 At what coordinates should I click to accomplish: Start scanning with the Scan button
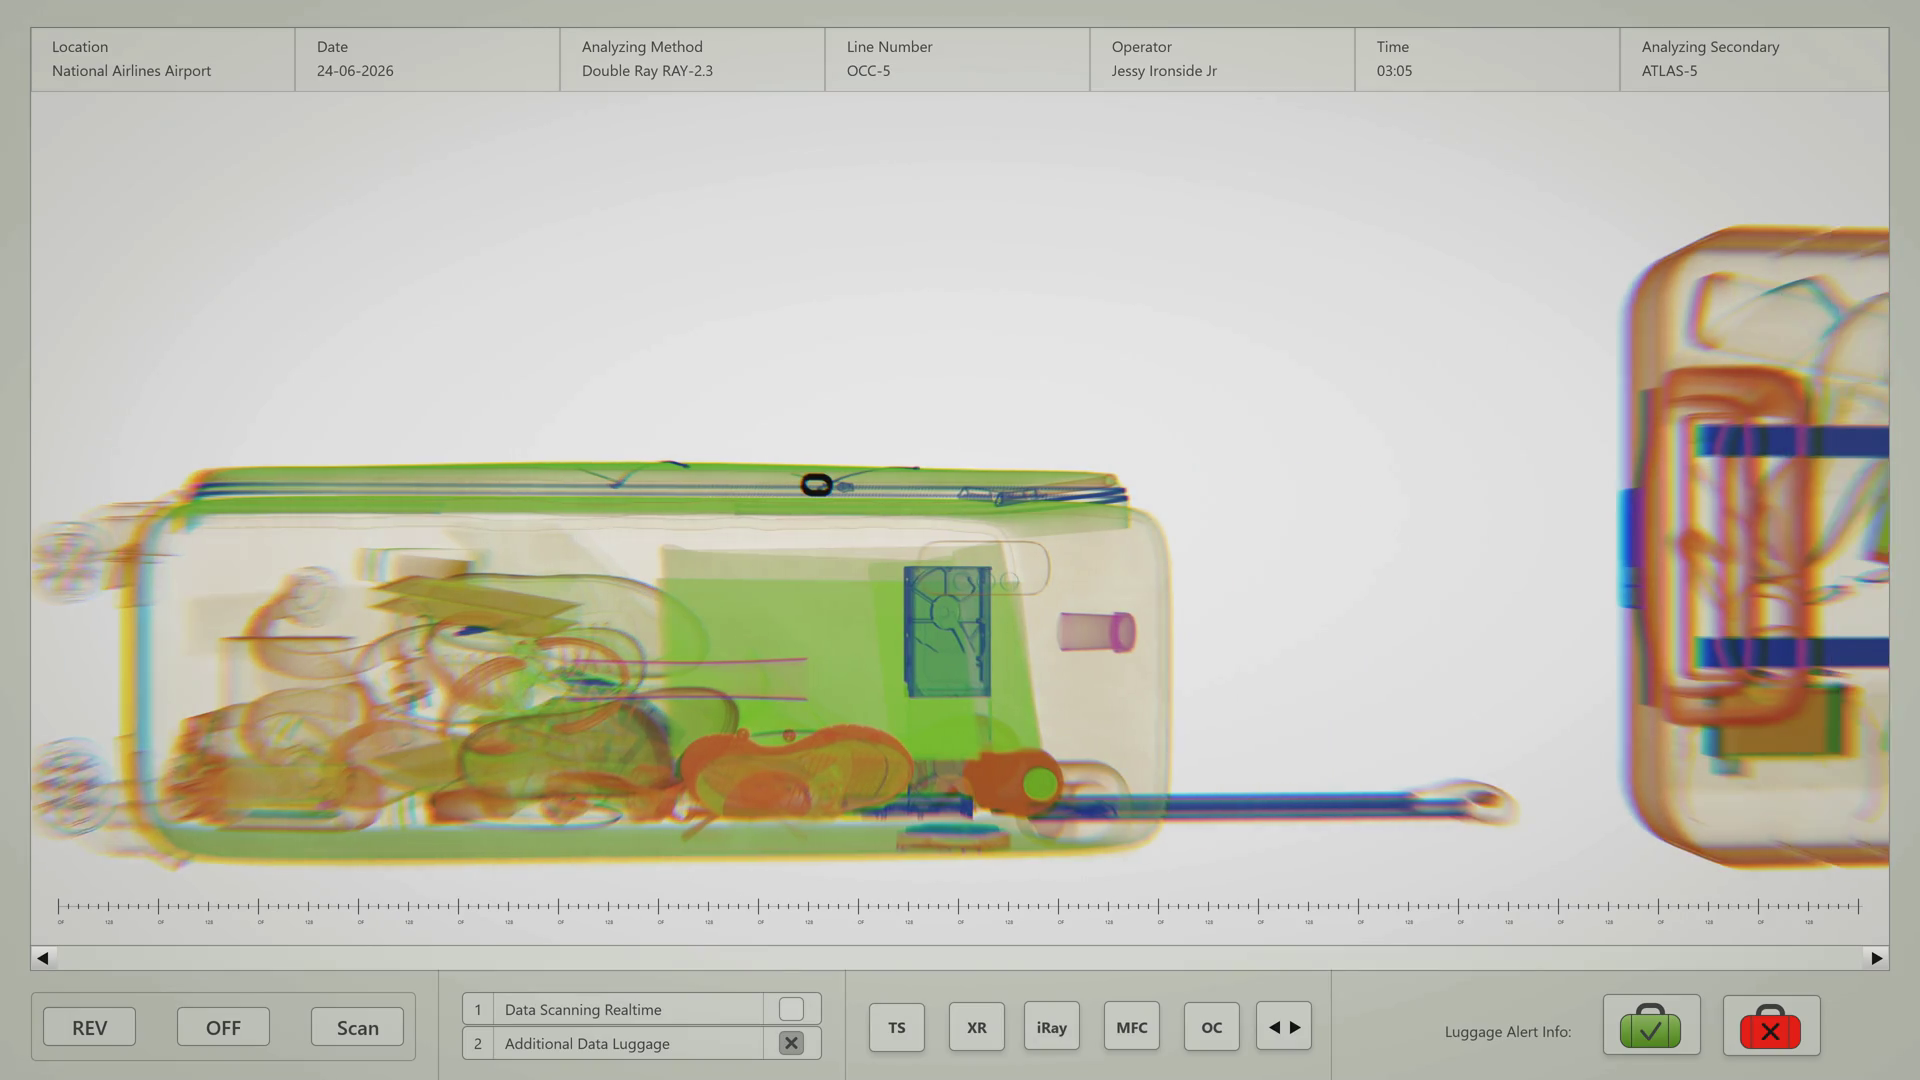coord(357,1027)
